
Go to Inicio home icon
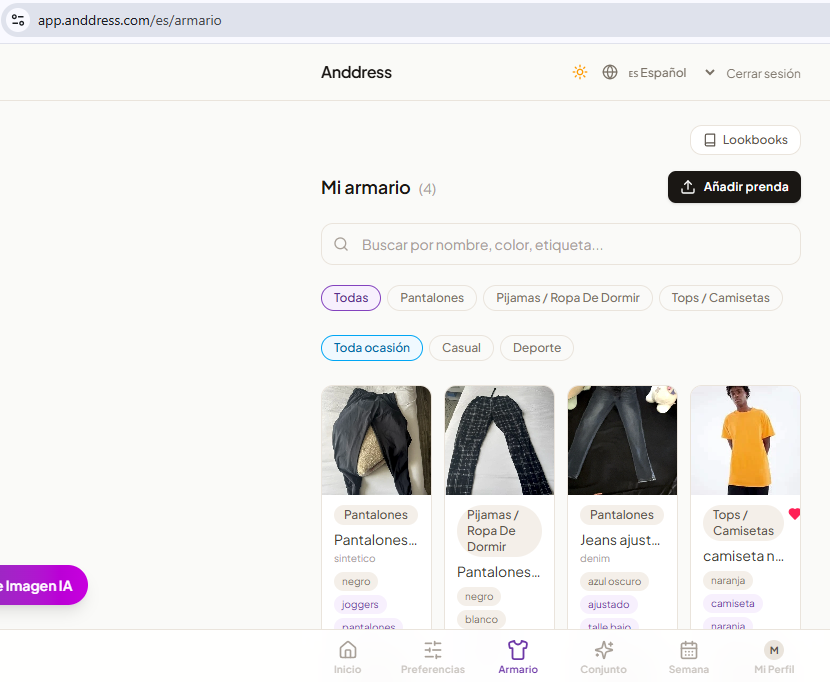coord(347,650)
